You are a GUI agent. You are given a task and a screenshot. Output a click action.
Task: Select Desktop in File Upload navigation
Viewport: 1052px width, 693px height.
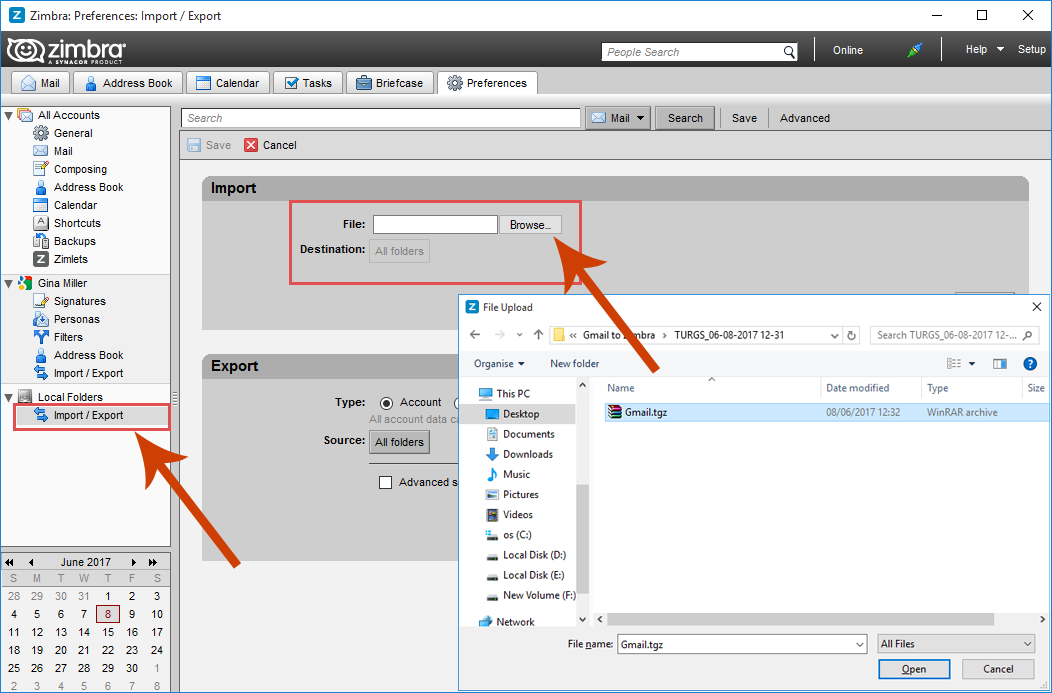pos(521,414)
